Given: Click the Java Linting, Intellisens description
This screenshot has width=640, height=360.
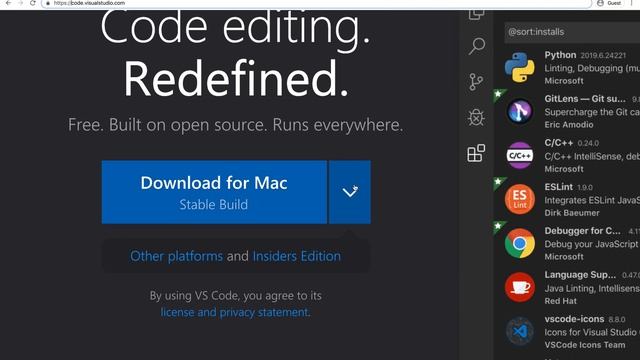Looking at the screenshot, I should 592,288.
